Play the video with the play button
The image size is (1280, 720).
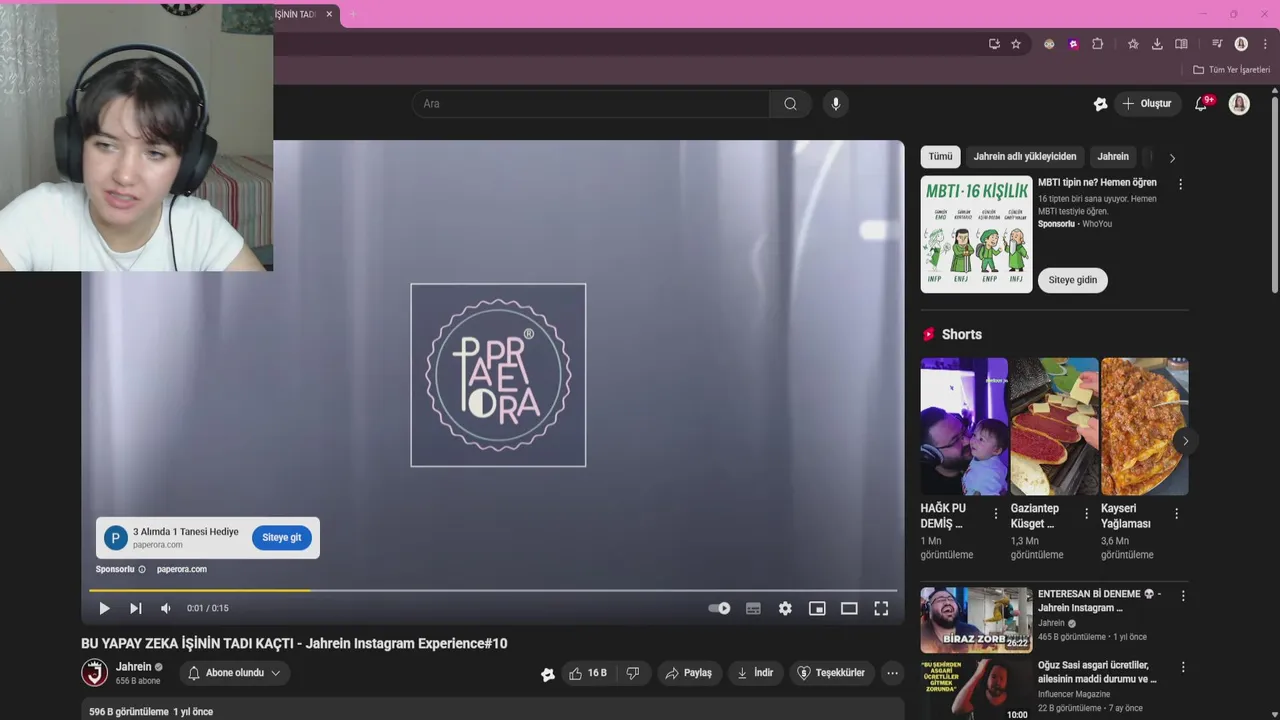pos(104,608)
